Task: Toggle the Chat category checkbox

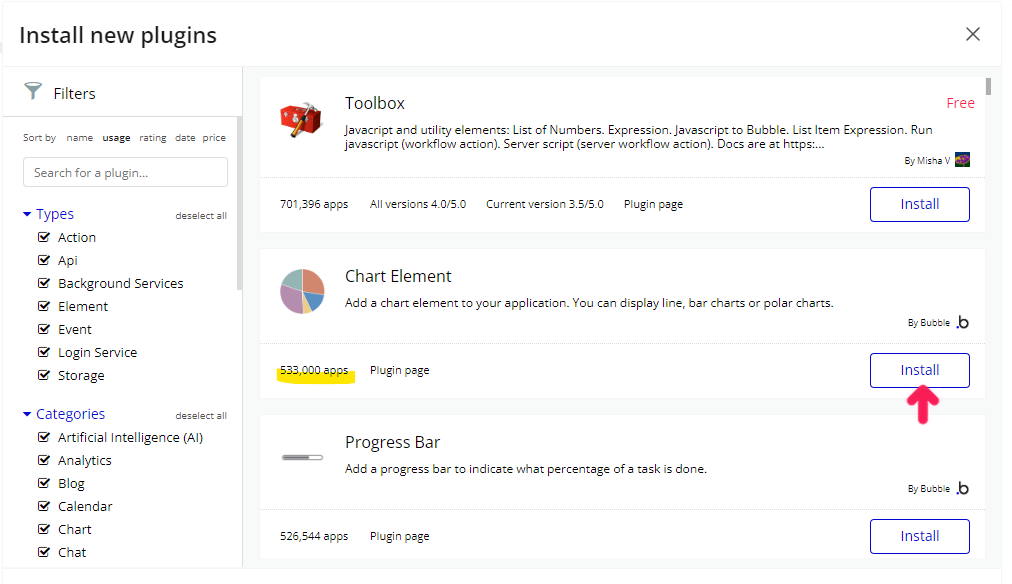Action: 44,552
